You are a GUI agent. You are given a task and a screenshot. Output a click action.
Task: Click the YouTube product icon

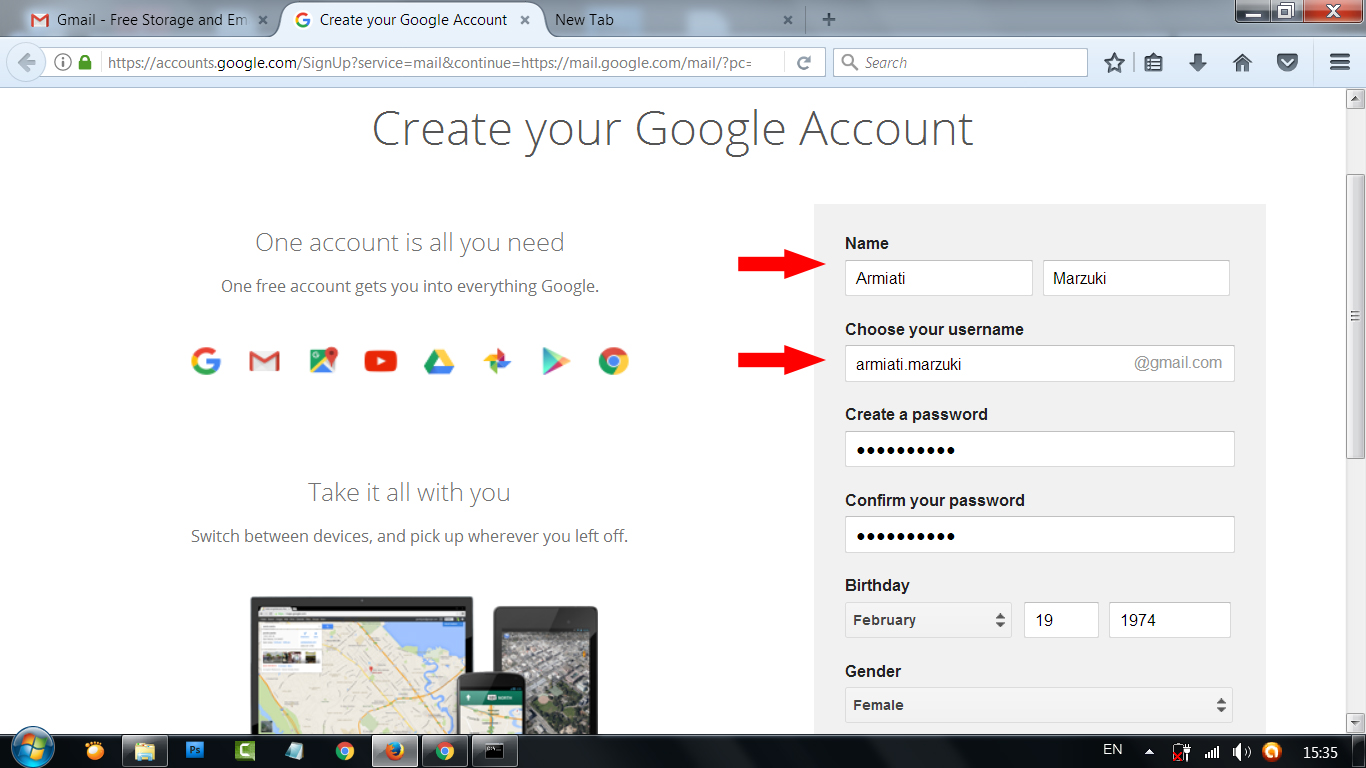[381, 361]
